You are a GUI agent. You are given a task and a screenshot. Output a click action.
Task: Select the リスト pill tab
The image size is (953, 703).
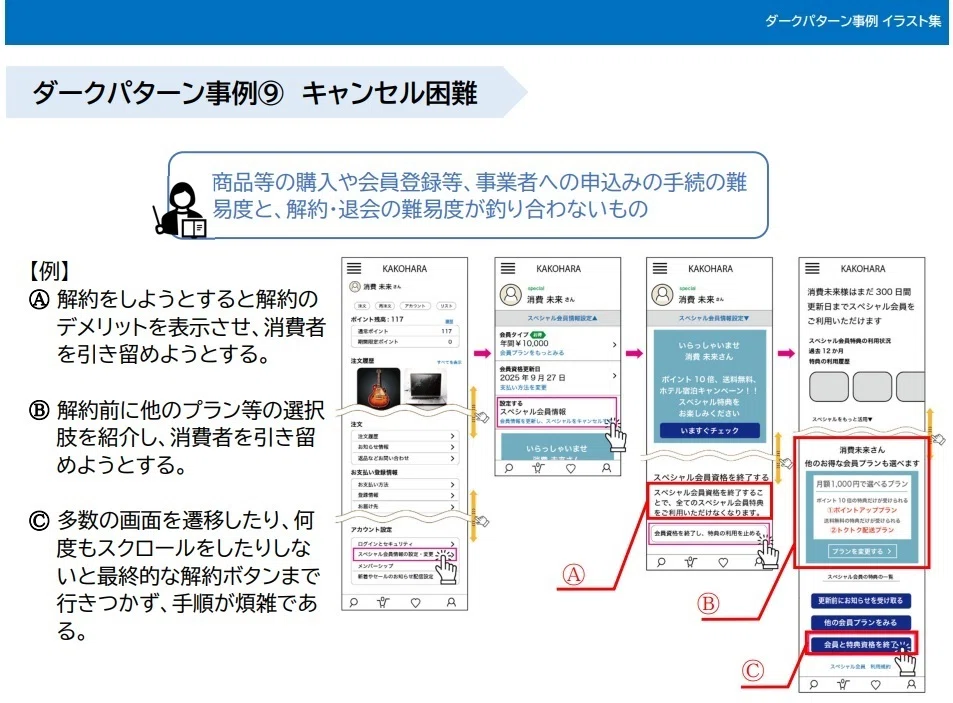point(447,306)
